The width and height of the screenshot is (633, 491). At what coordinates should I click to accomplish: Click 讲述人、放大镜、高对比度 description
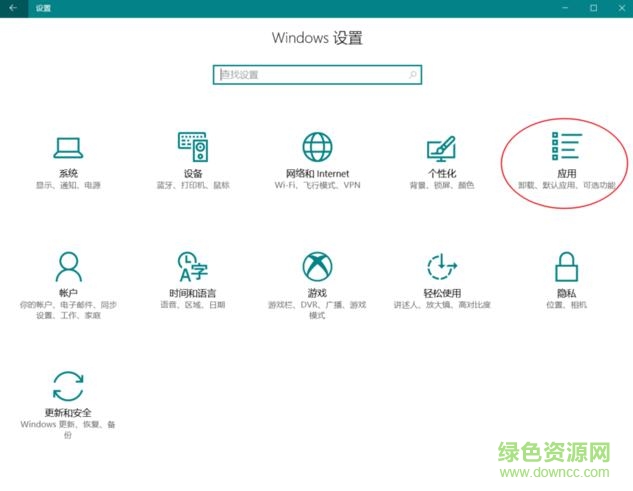tap(442, 305)
